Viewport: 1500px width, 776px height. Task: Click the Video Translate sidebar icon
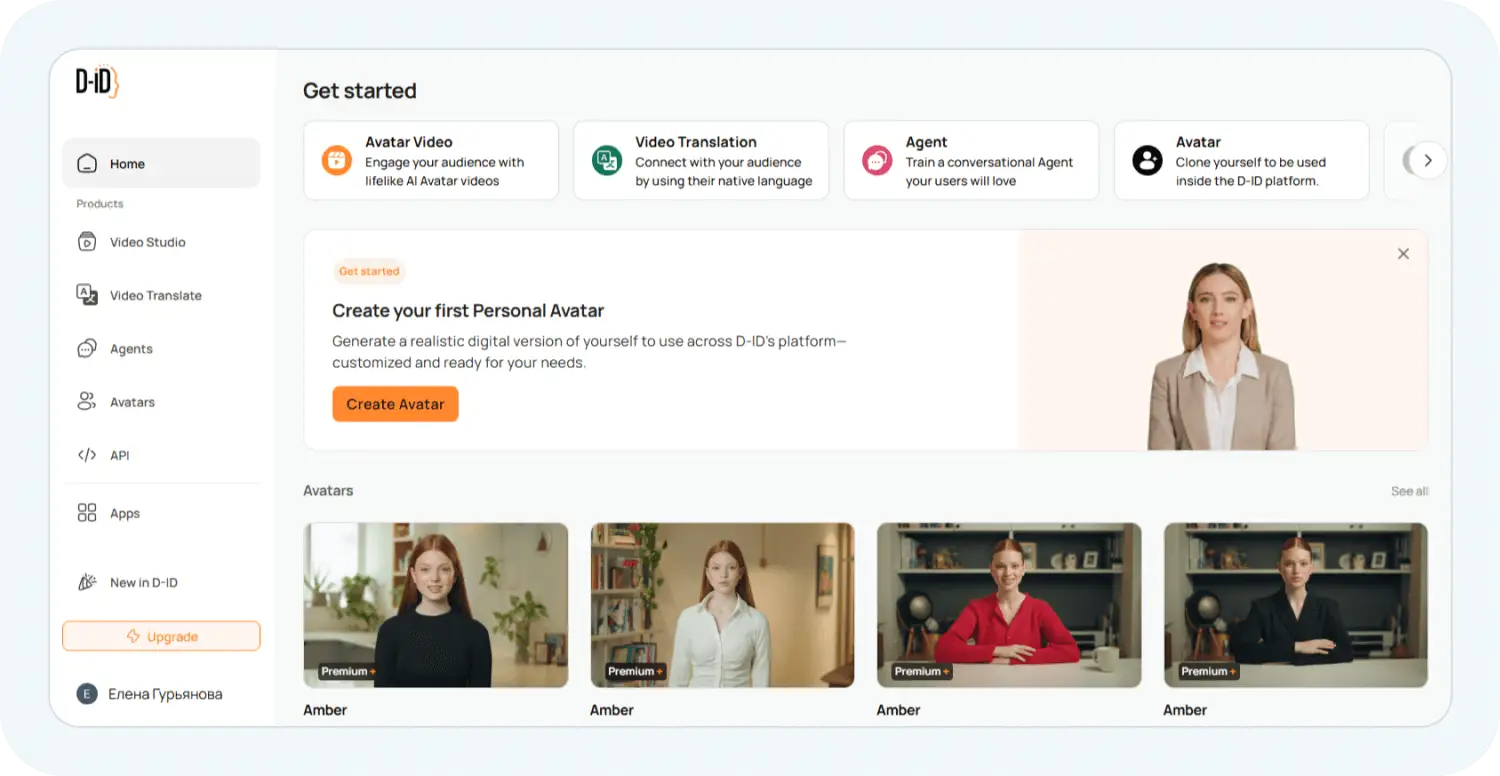[87, 295]
